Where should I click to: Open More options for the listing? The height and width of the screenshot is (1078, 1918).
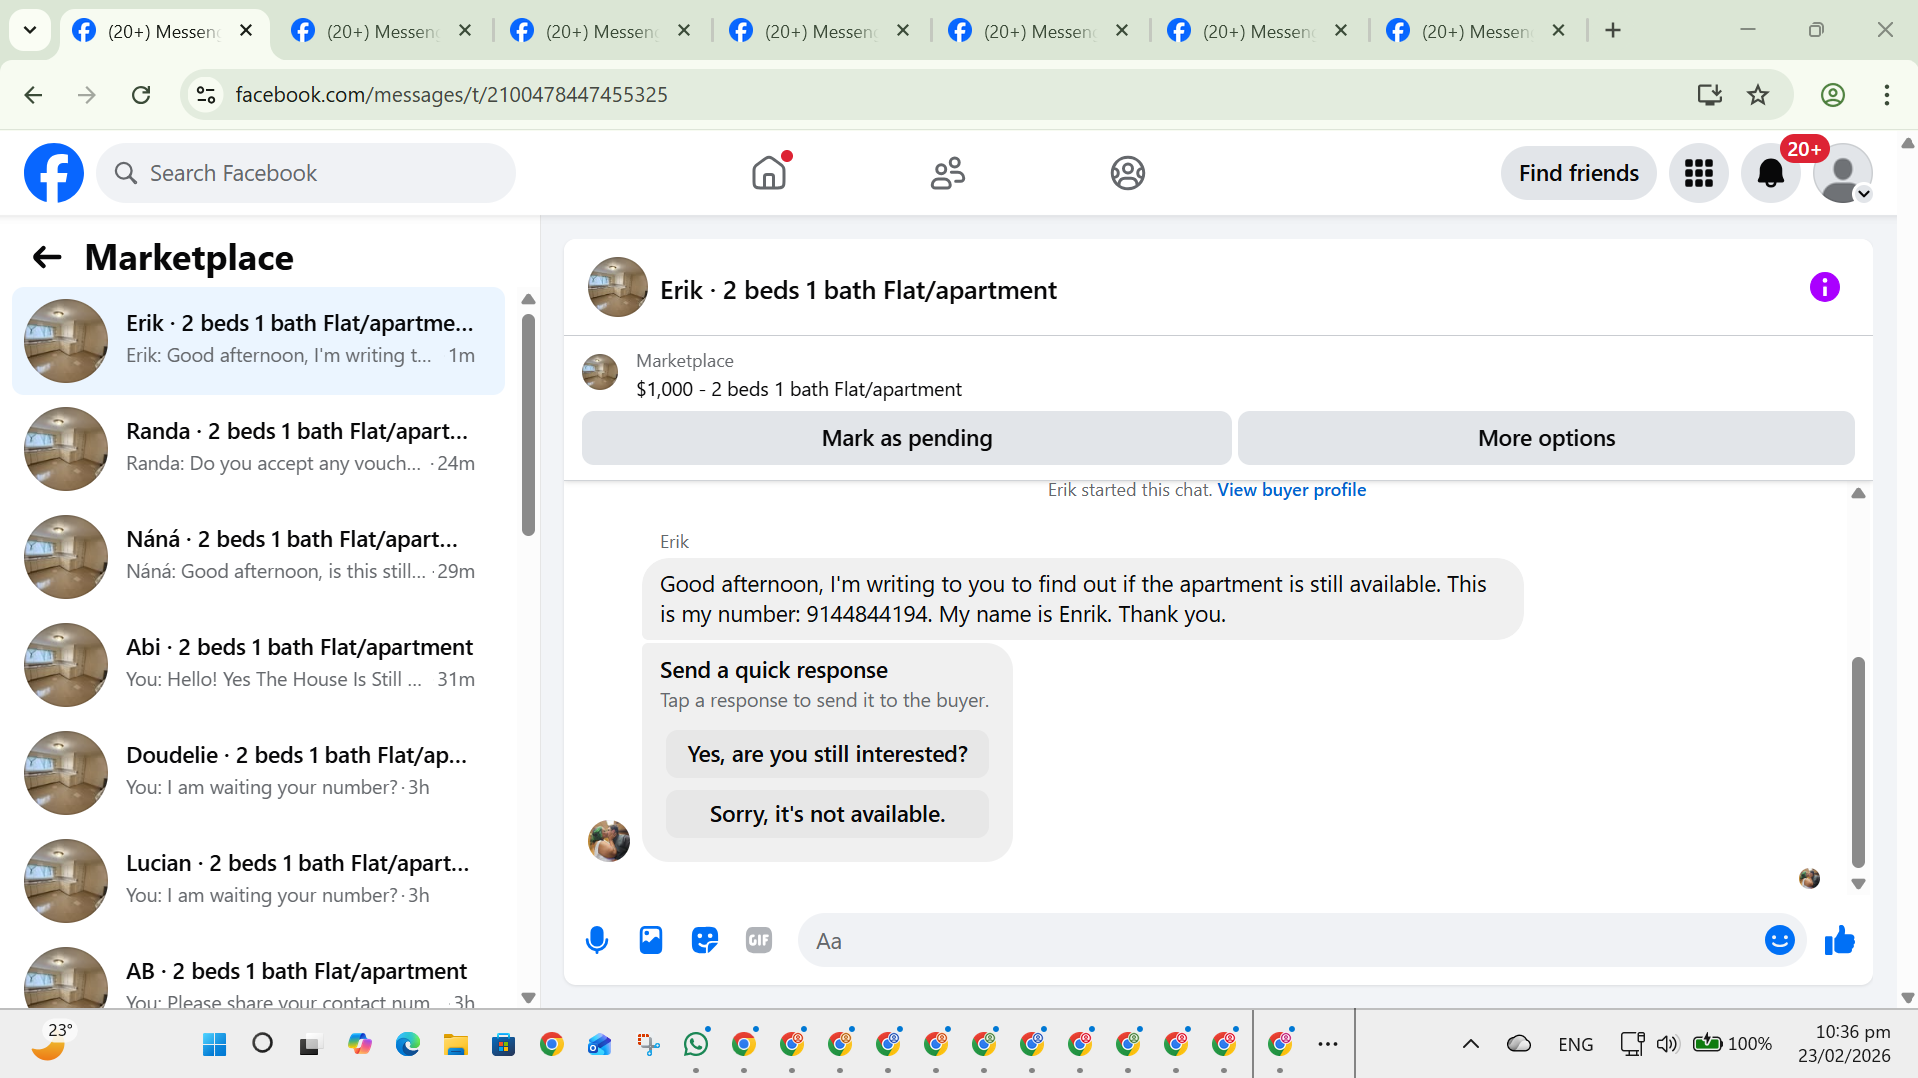1546,438
